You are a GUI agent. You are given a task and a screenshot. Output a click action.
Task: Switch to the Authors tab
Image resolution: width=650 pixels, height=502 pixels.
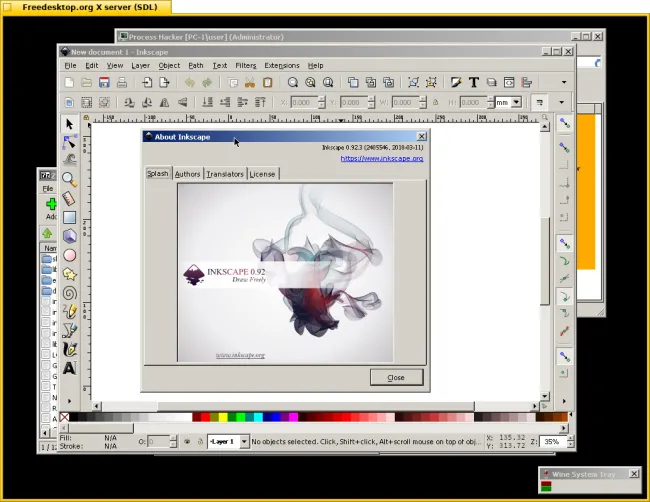[187, 174]
